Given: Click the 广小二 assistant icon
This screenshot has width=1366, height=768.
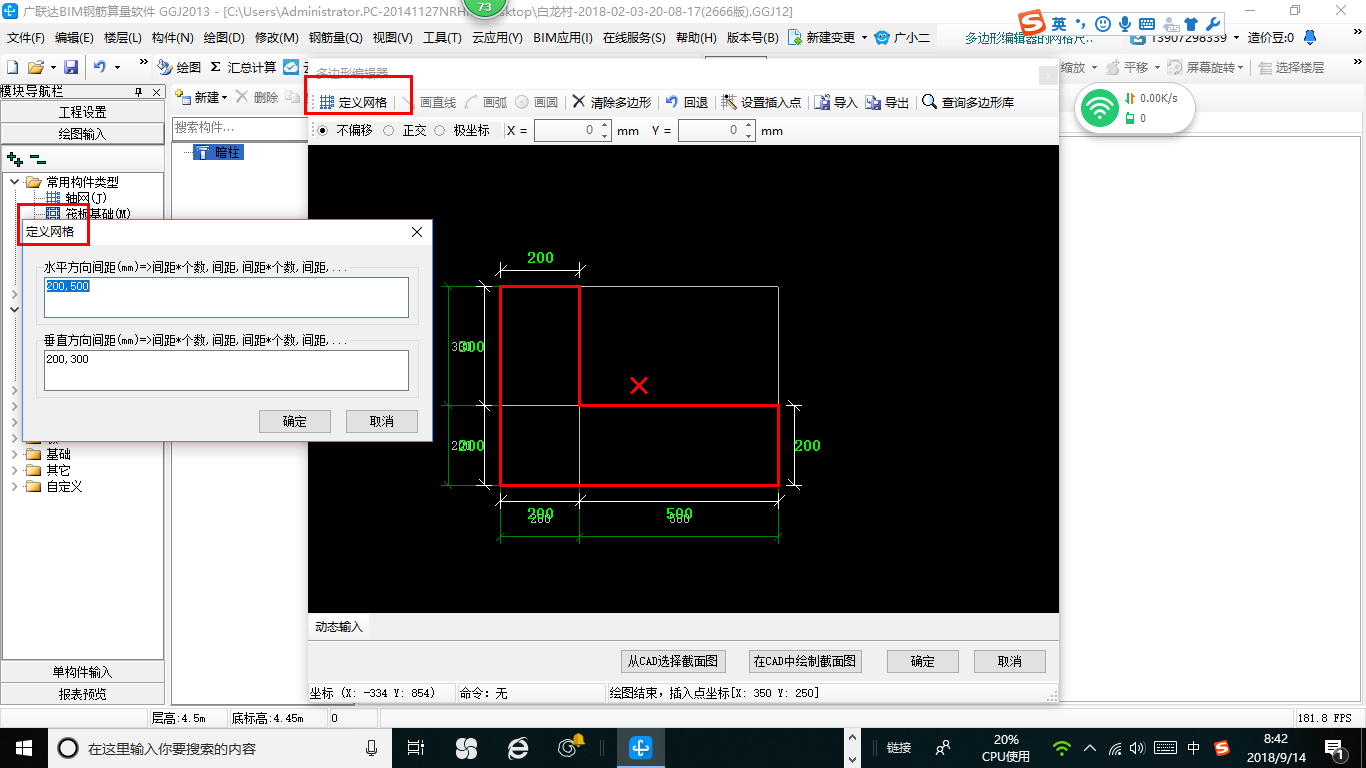Looking at the screenshot, I should pyautogui.click(x=882, y=37).
